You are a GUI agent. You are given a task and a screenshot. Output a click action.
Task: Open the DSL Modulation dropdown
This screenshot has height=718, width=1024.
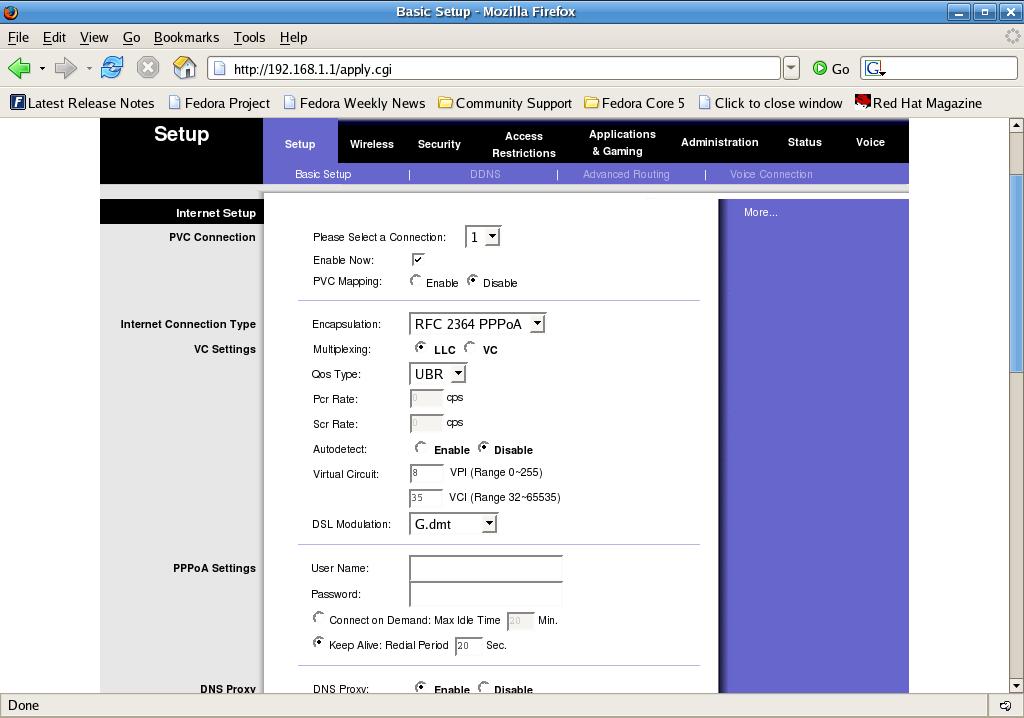(x=453, y=524)
